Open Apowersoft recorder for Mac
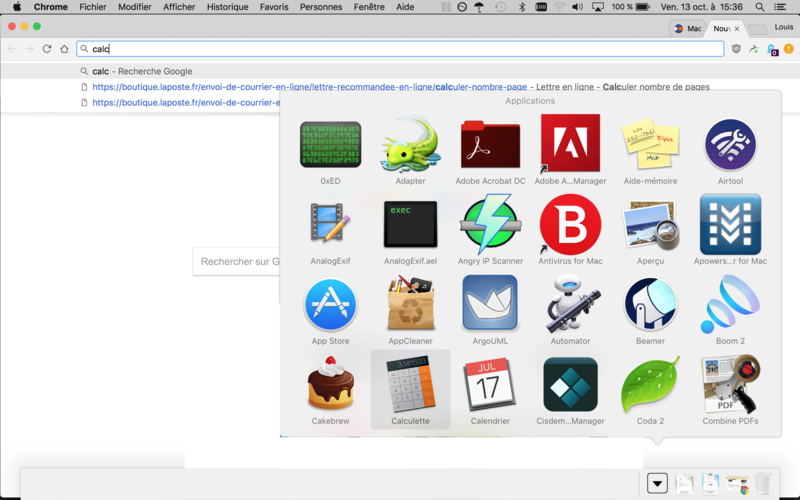 coord(730,224)
